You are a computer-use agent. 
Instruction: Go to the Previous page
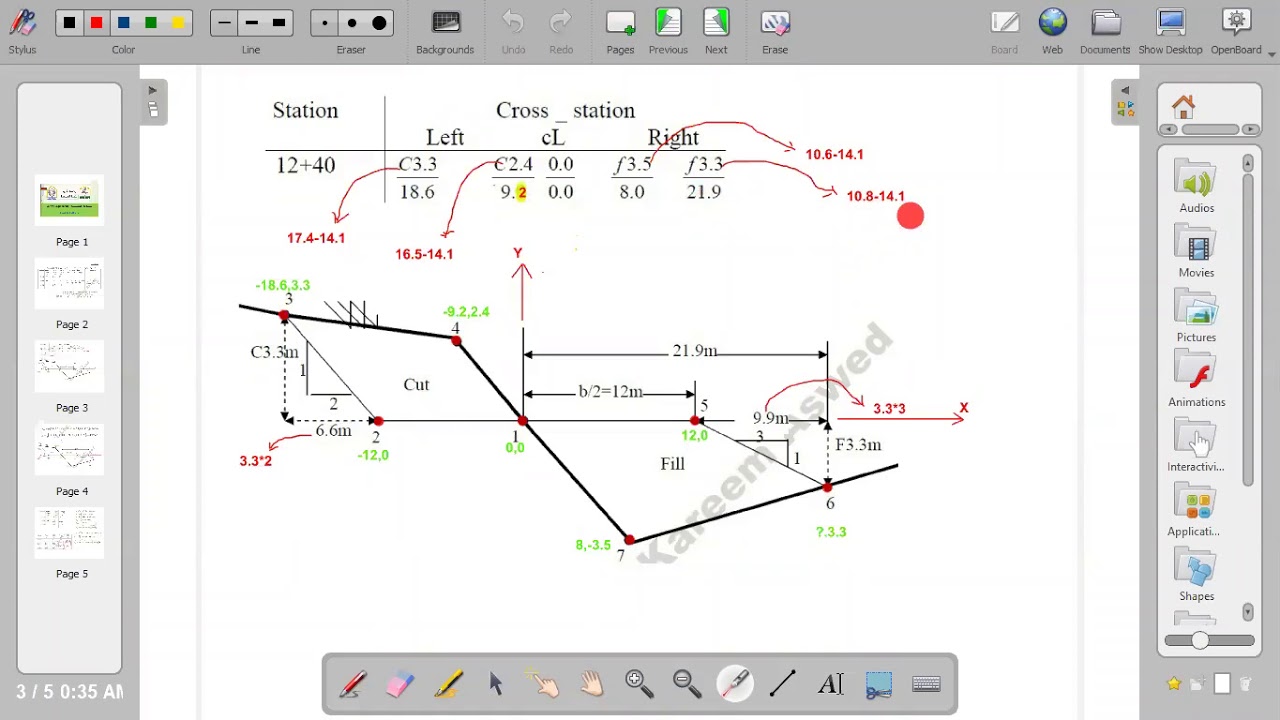point(668,32)
